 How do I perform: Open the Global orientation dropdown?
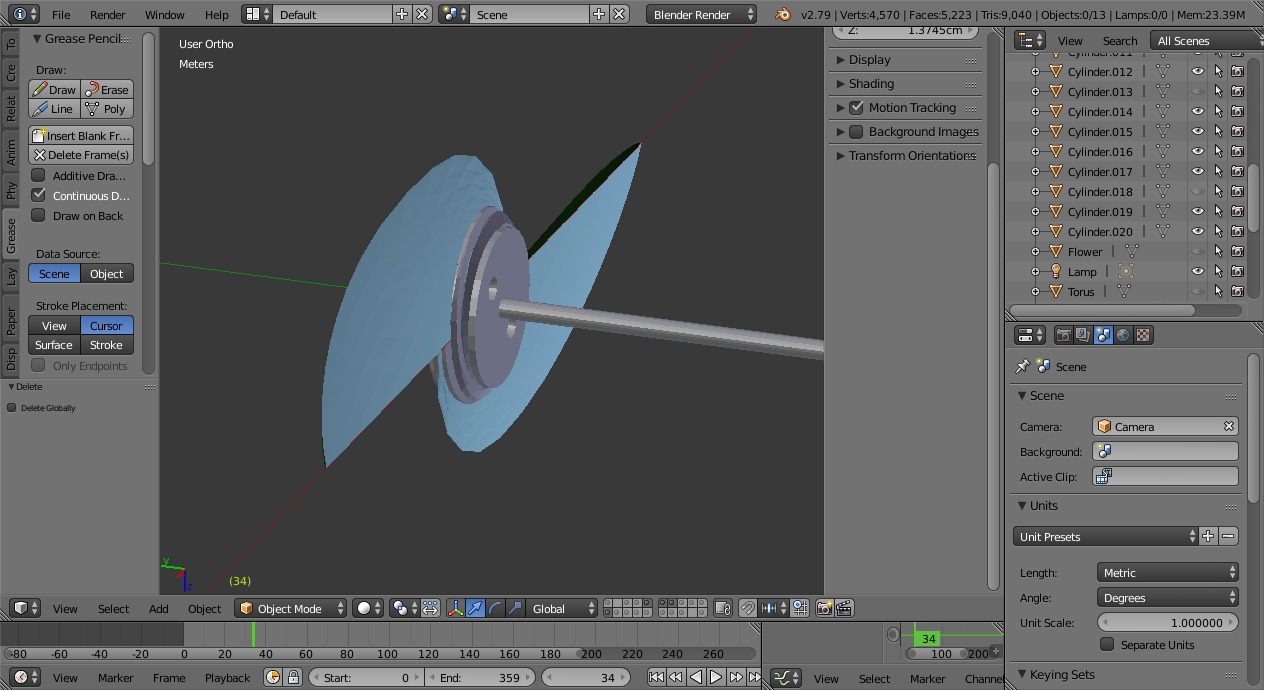click(x=562, y=608)
